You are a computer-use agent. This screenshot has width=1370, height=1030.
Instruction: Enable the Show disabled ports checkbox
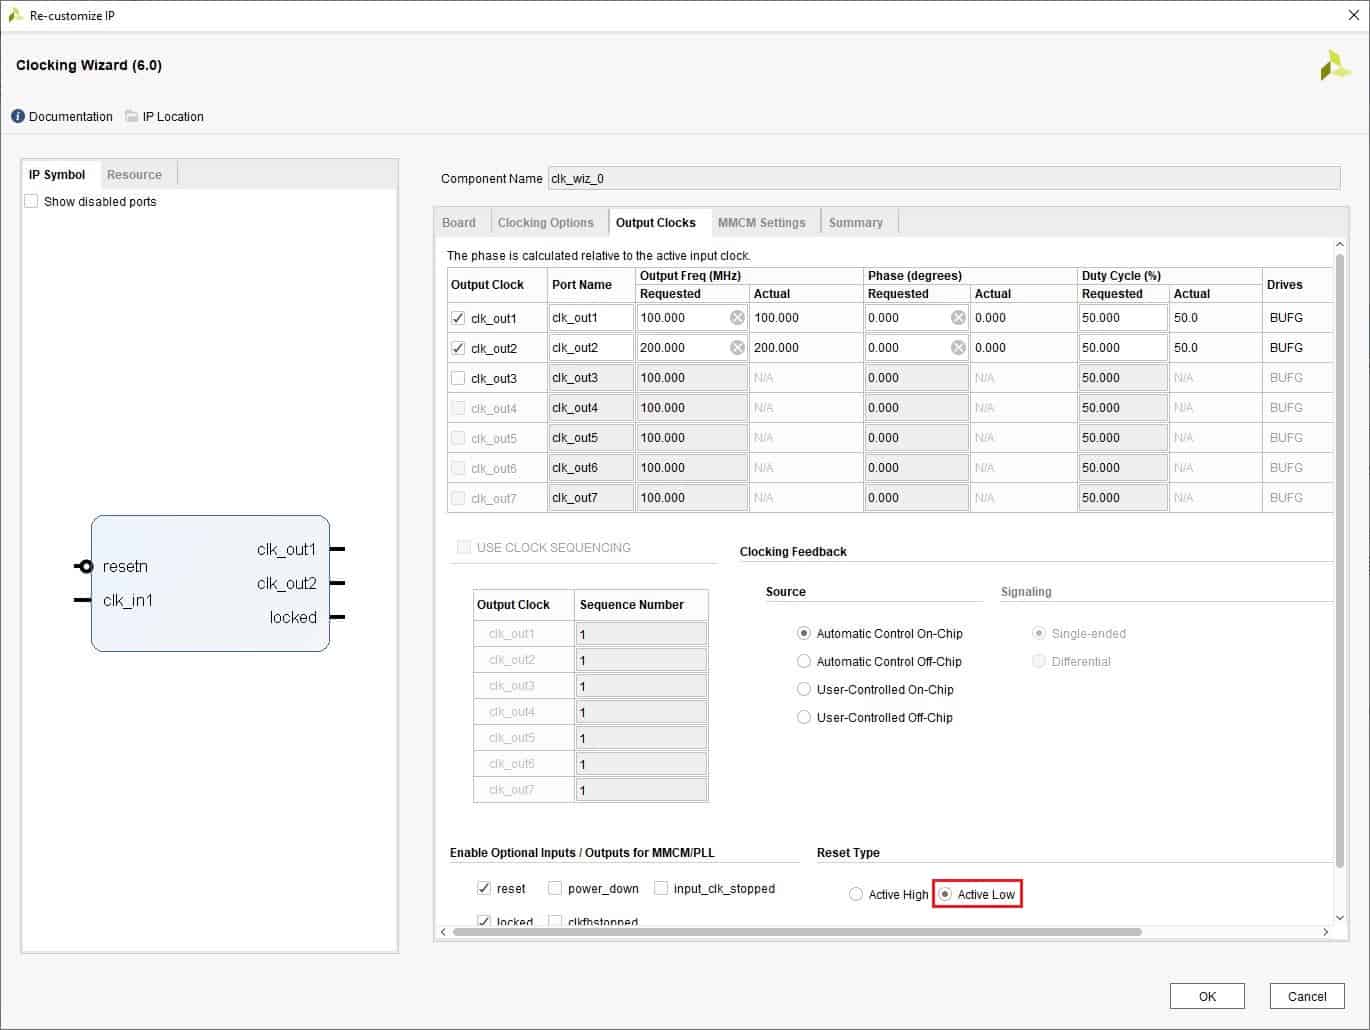(32, 202)
